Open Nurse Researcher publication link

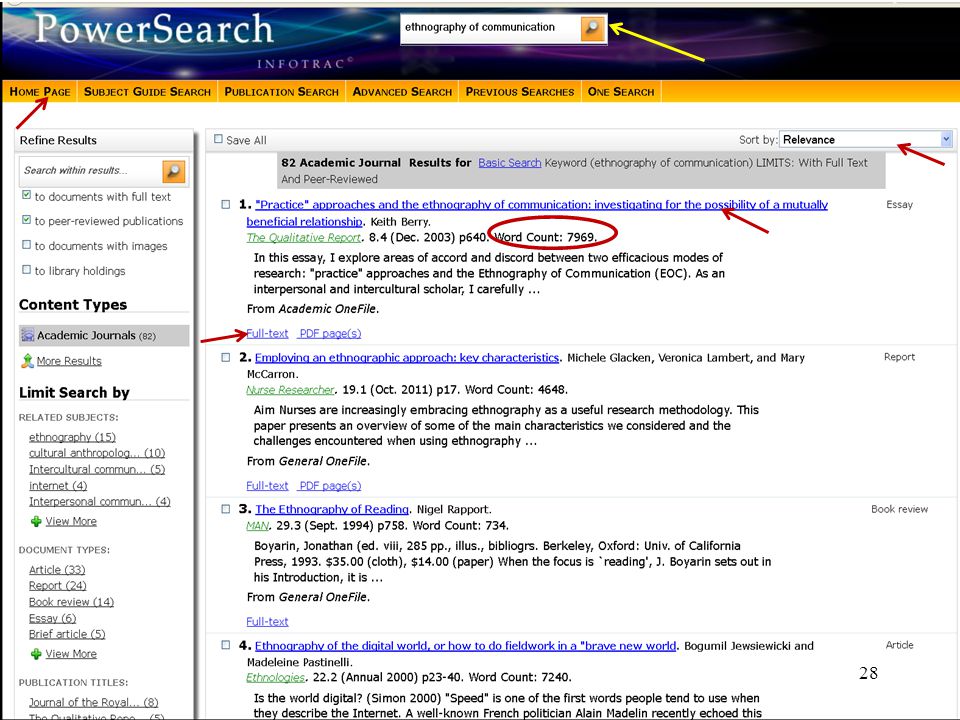(290, 390)
